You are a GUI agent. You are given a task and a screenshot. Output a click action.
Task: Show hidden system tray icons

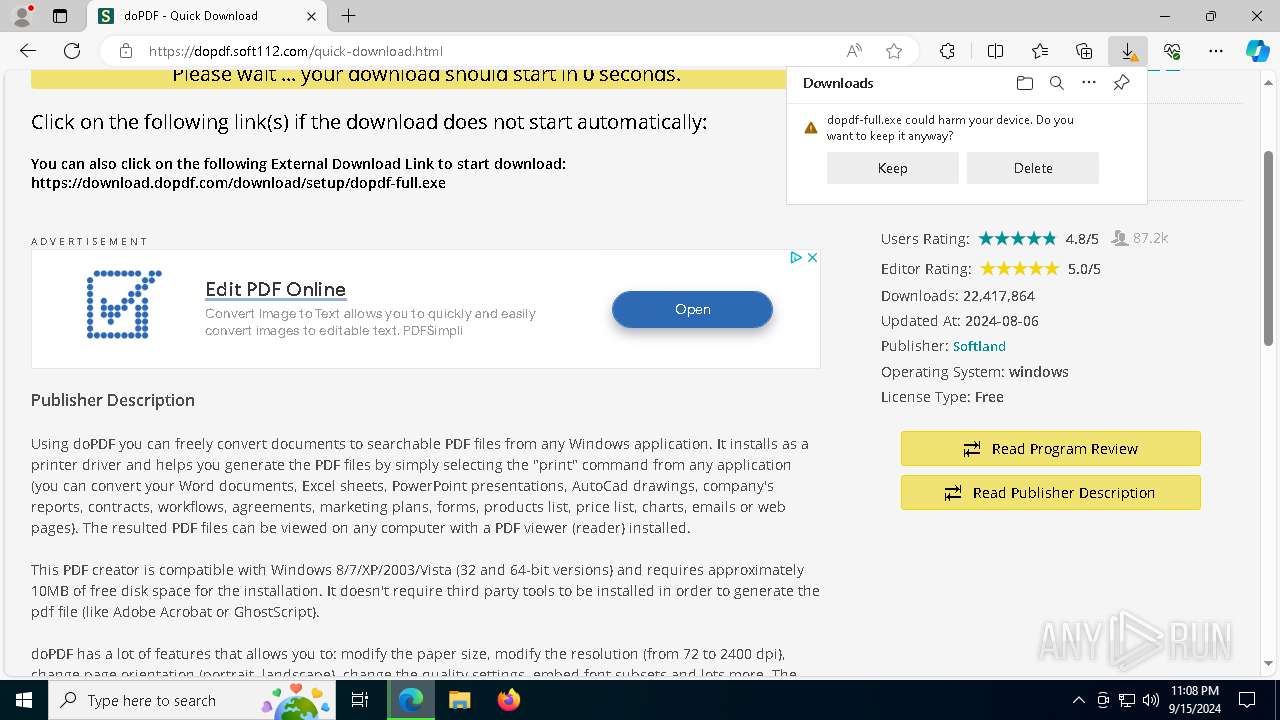[1078, 700]
